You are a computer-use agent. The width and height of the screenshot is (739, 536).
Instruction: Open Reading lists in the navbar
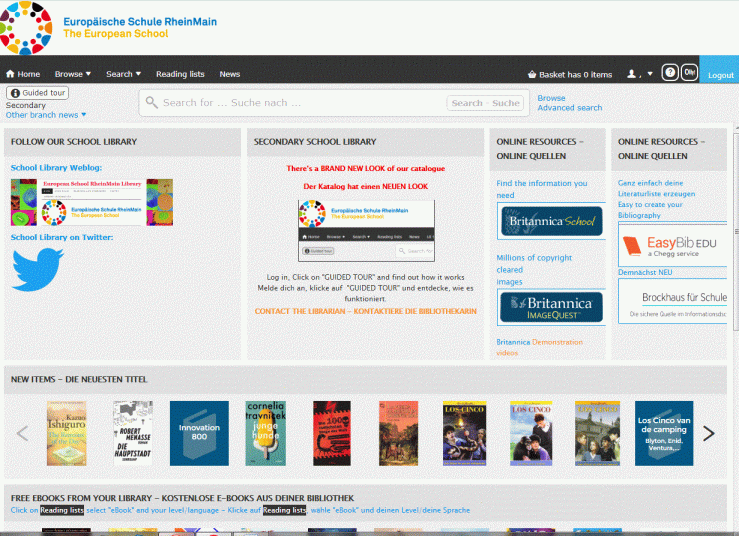point(180,74)
